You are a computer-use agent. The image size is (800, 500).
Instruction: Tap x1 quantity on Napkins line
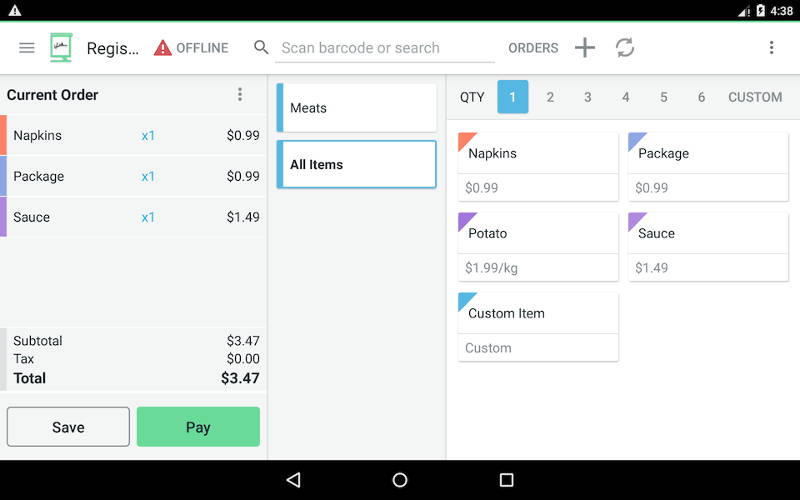148,136
